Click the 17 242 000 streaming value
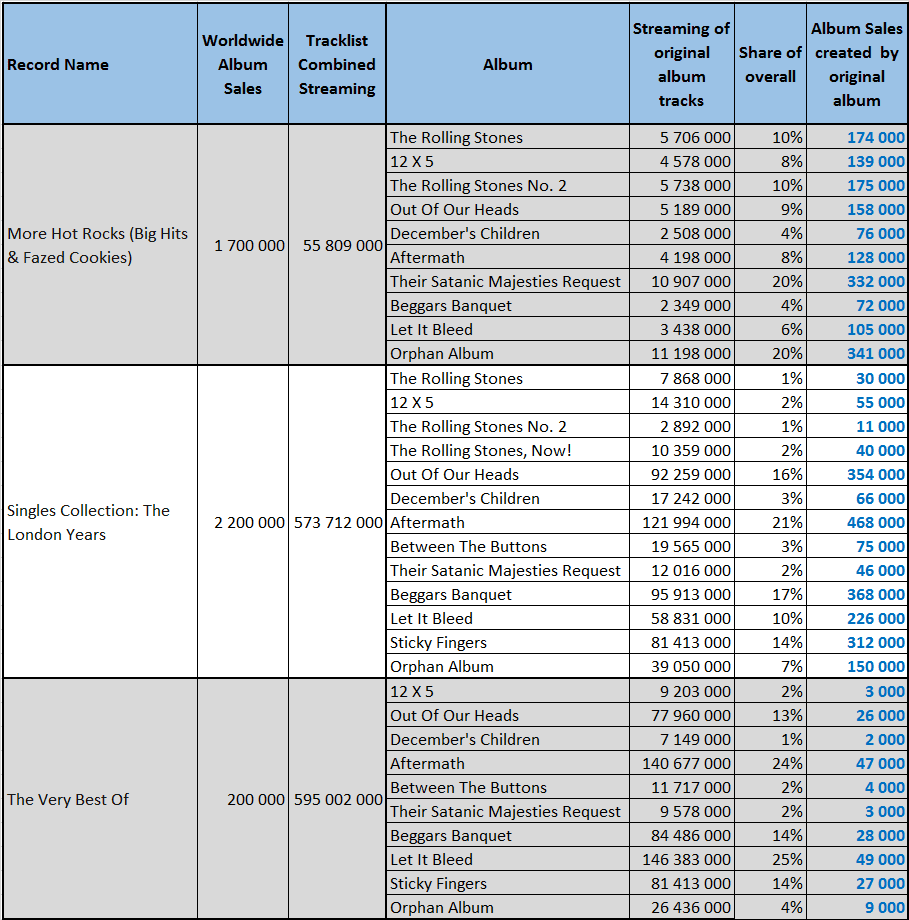 (691, 499)
